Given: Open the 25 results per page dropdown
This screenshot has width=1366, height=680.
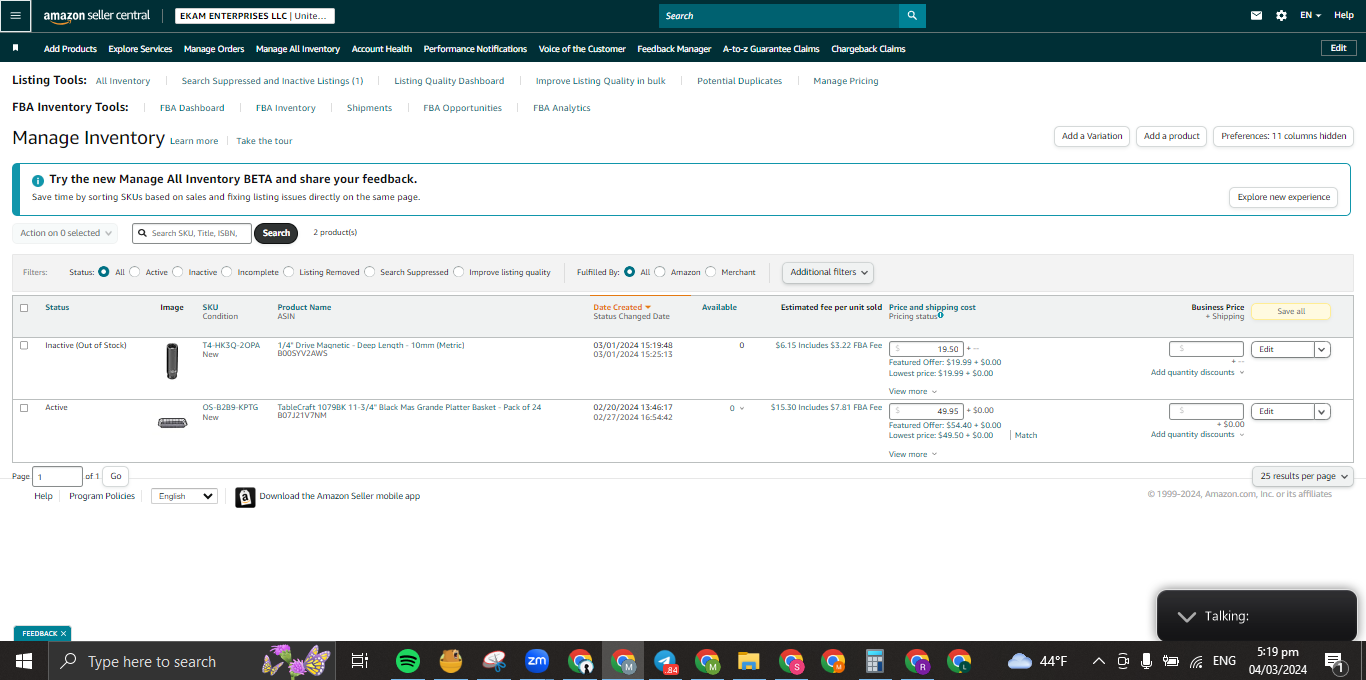Looking at the screenshot, I should point(1302,477).
